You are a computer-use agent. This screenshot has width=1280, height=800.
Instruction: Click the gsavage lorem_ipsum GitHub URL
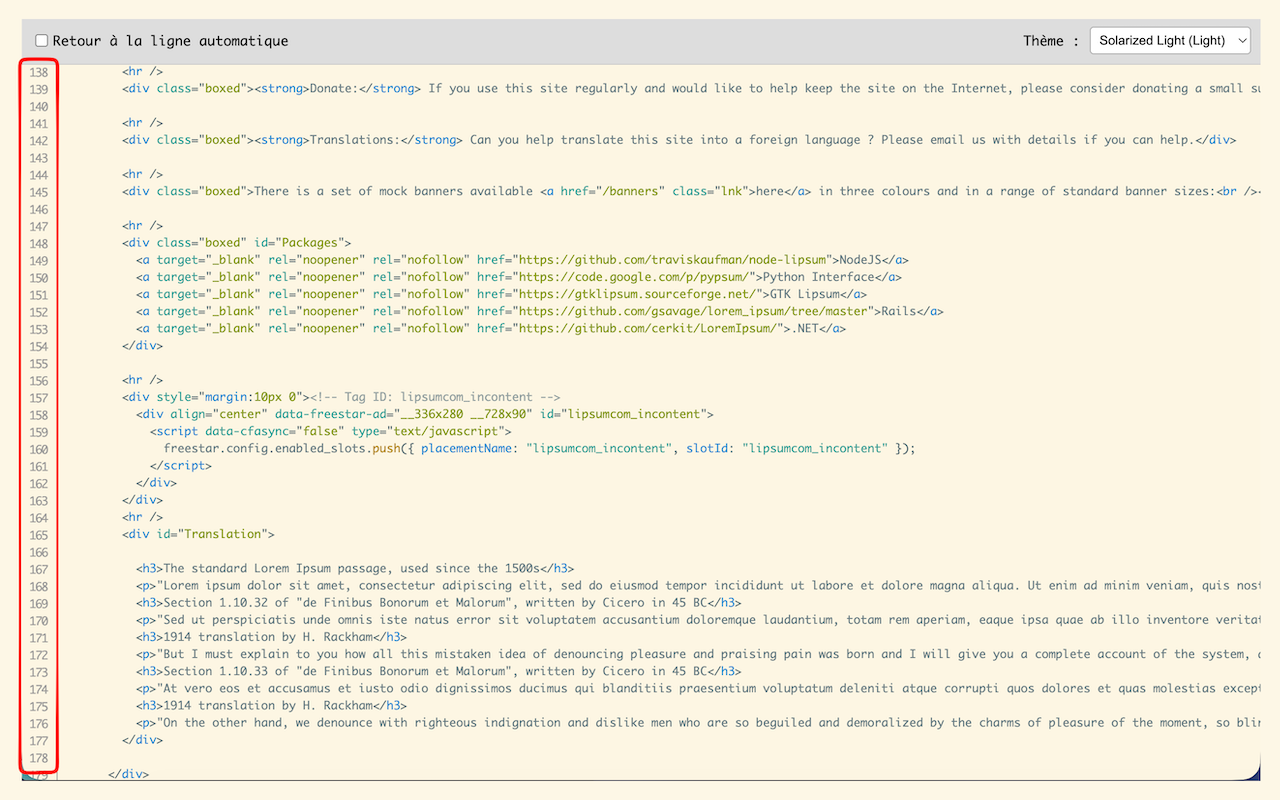(694, 311)
